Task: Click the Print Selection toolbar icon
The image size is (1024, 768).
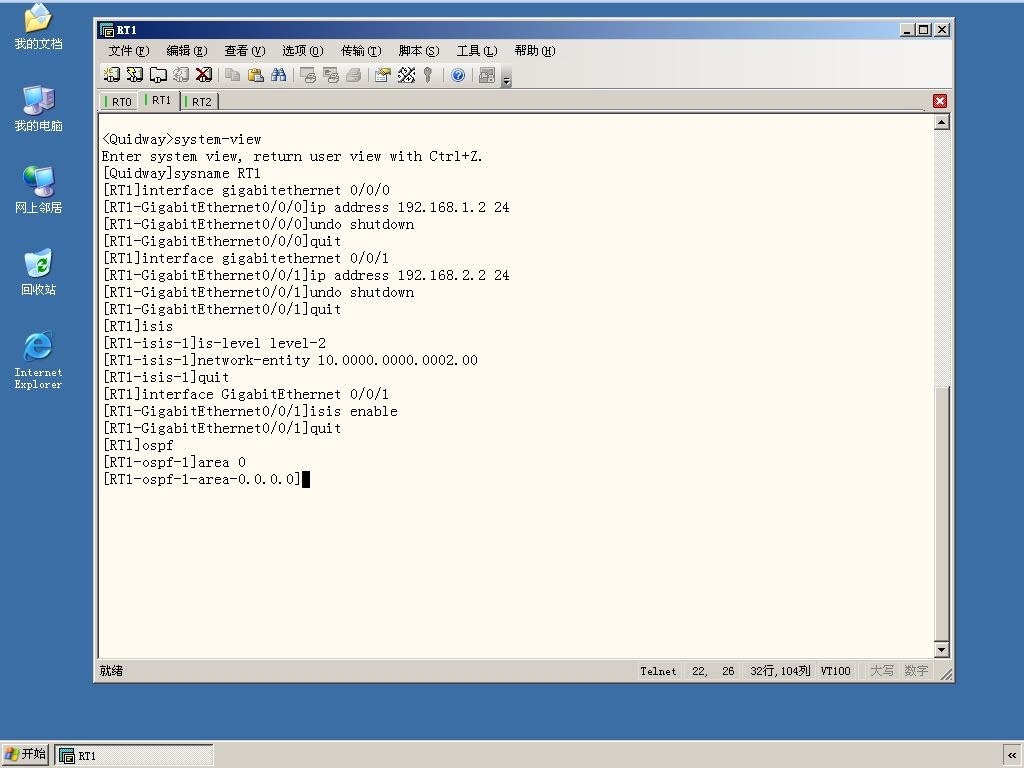Action: click(x=330, y=75)
